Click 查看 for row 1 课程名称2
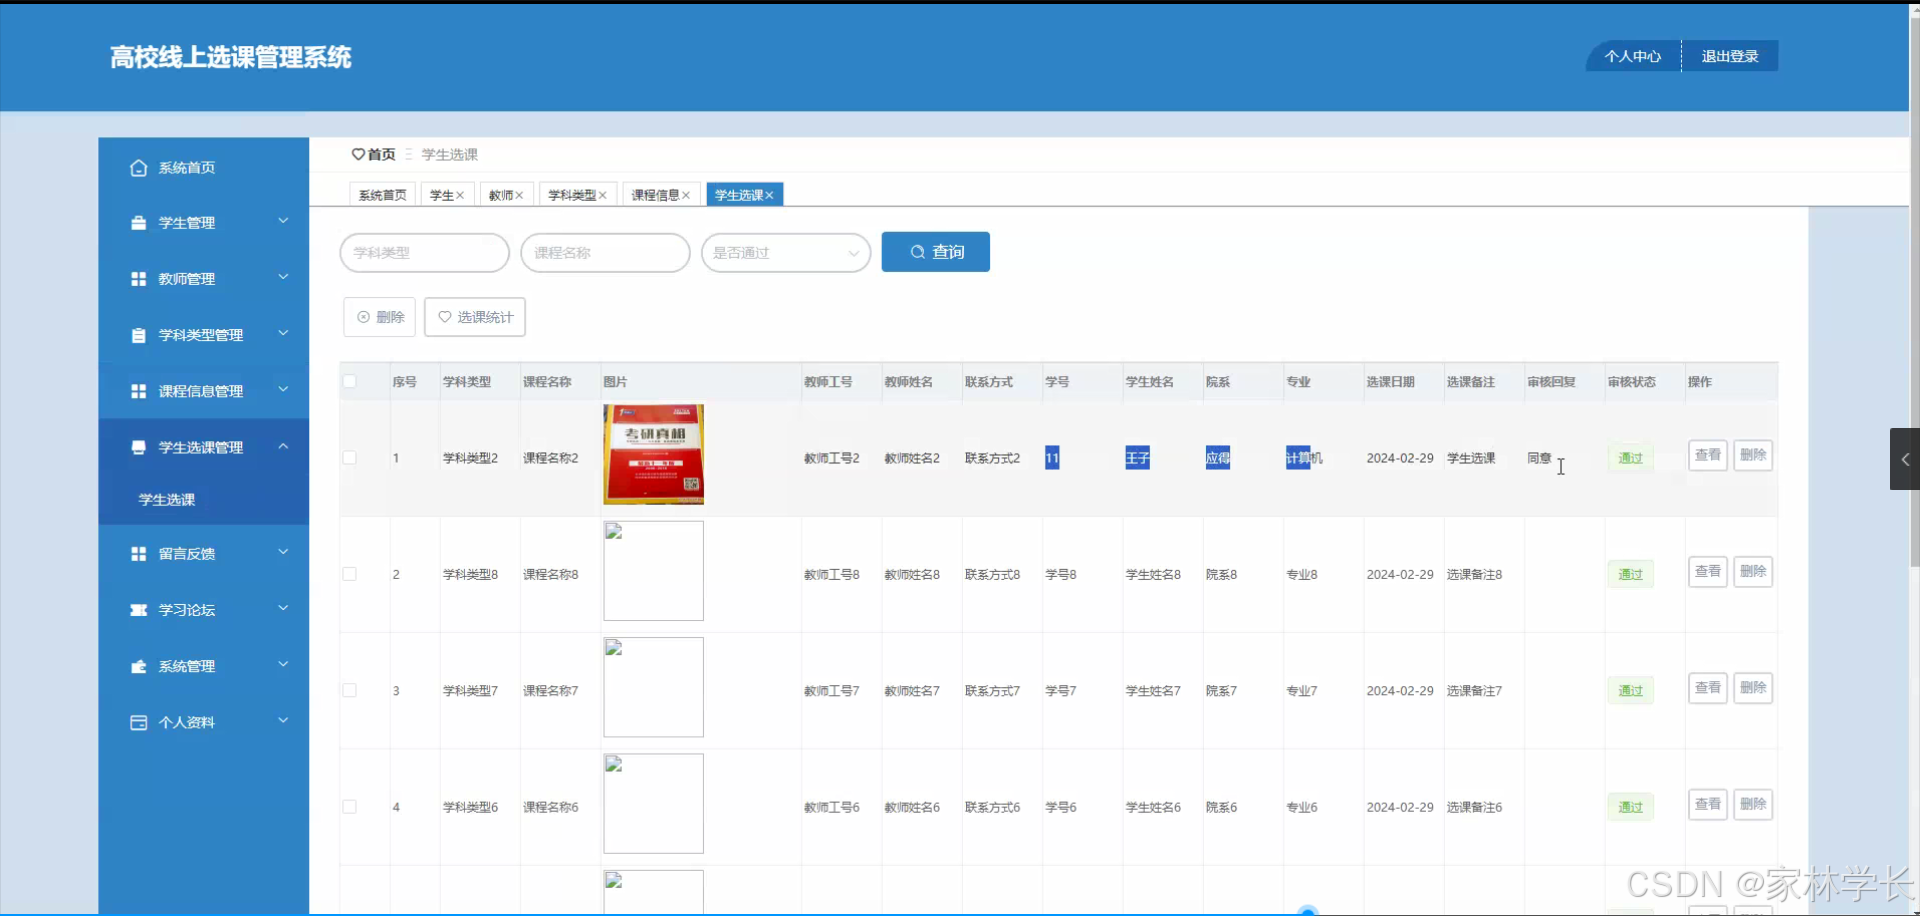Image resolution: width=1920 pixels, height=916 pixels. (1708, 455)
